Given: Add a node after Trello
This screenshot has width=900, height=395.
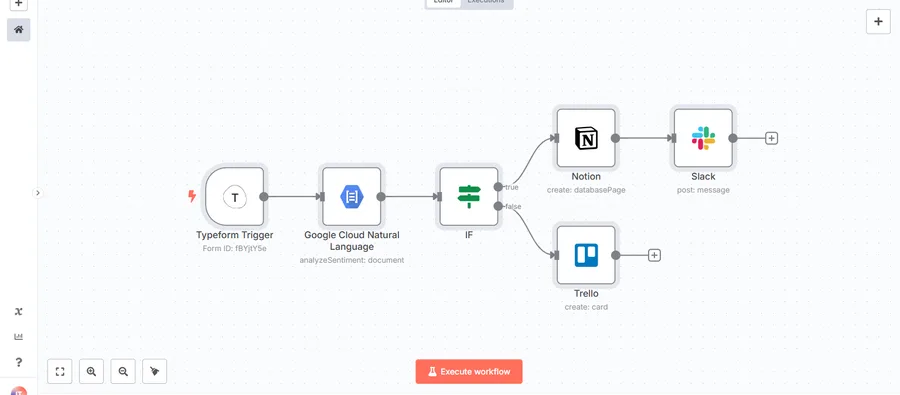Looking at the screenshot, I should (654, 255).
